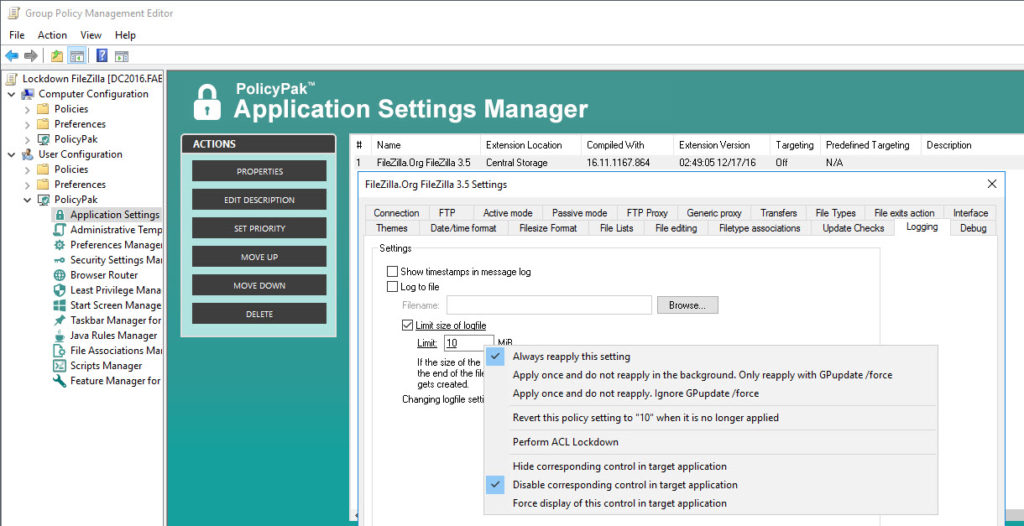
Task: Open the Update Checks tab
Action: pos(853,228)
